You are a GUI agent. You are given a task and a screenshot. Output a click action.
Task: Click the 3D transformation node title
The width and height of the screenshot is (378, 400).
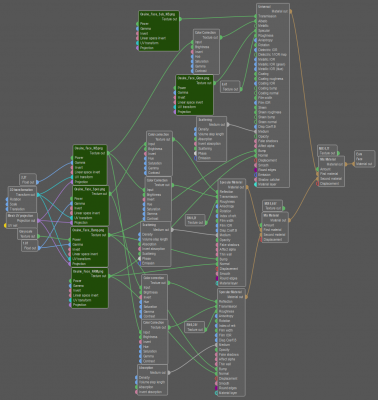click(21, 190)
